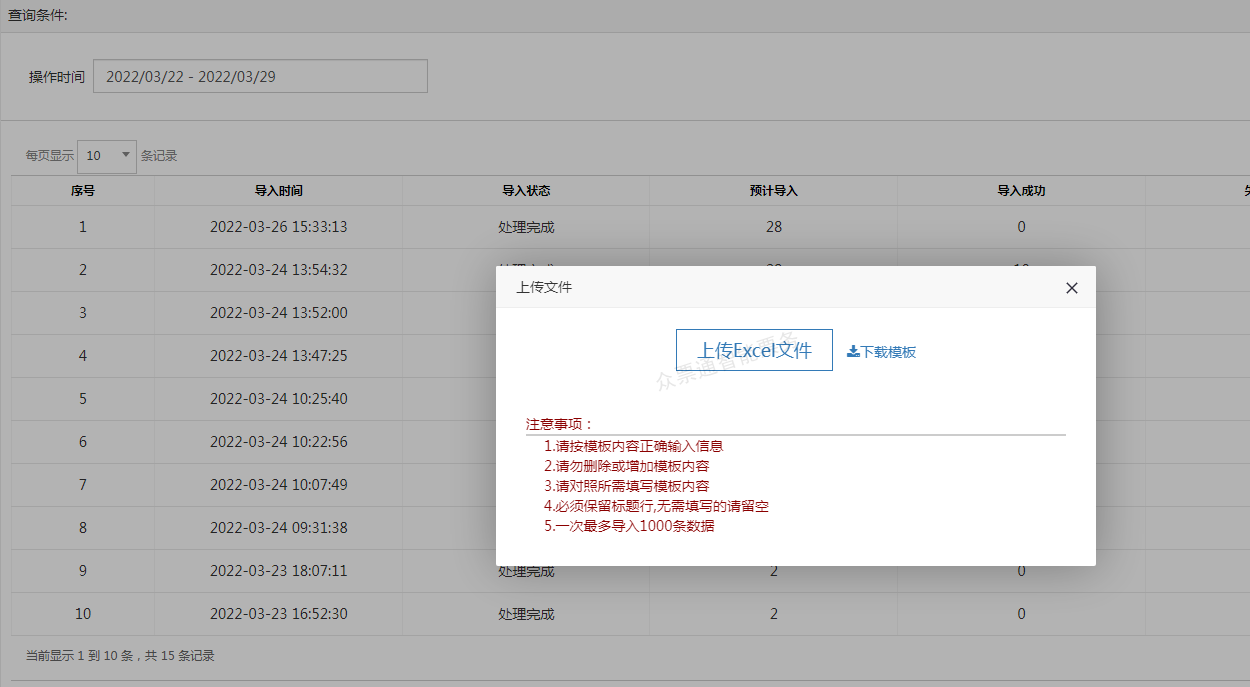Image resolution: width=1250 pixels, height=687 pixels.
Task: Click note 1.请按模板内容正确输入信息
Action: click(x=633, y=446)
